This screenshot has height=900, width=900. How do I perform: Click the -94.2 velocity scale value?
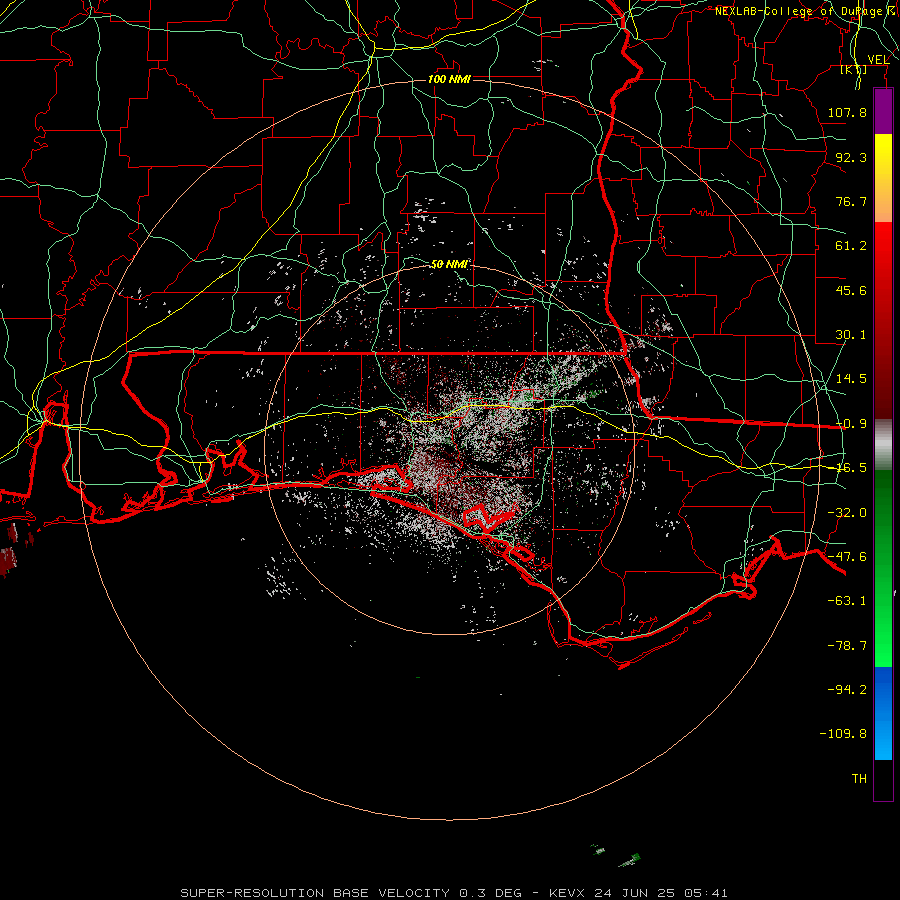pos(847,689)
